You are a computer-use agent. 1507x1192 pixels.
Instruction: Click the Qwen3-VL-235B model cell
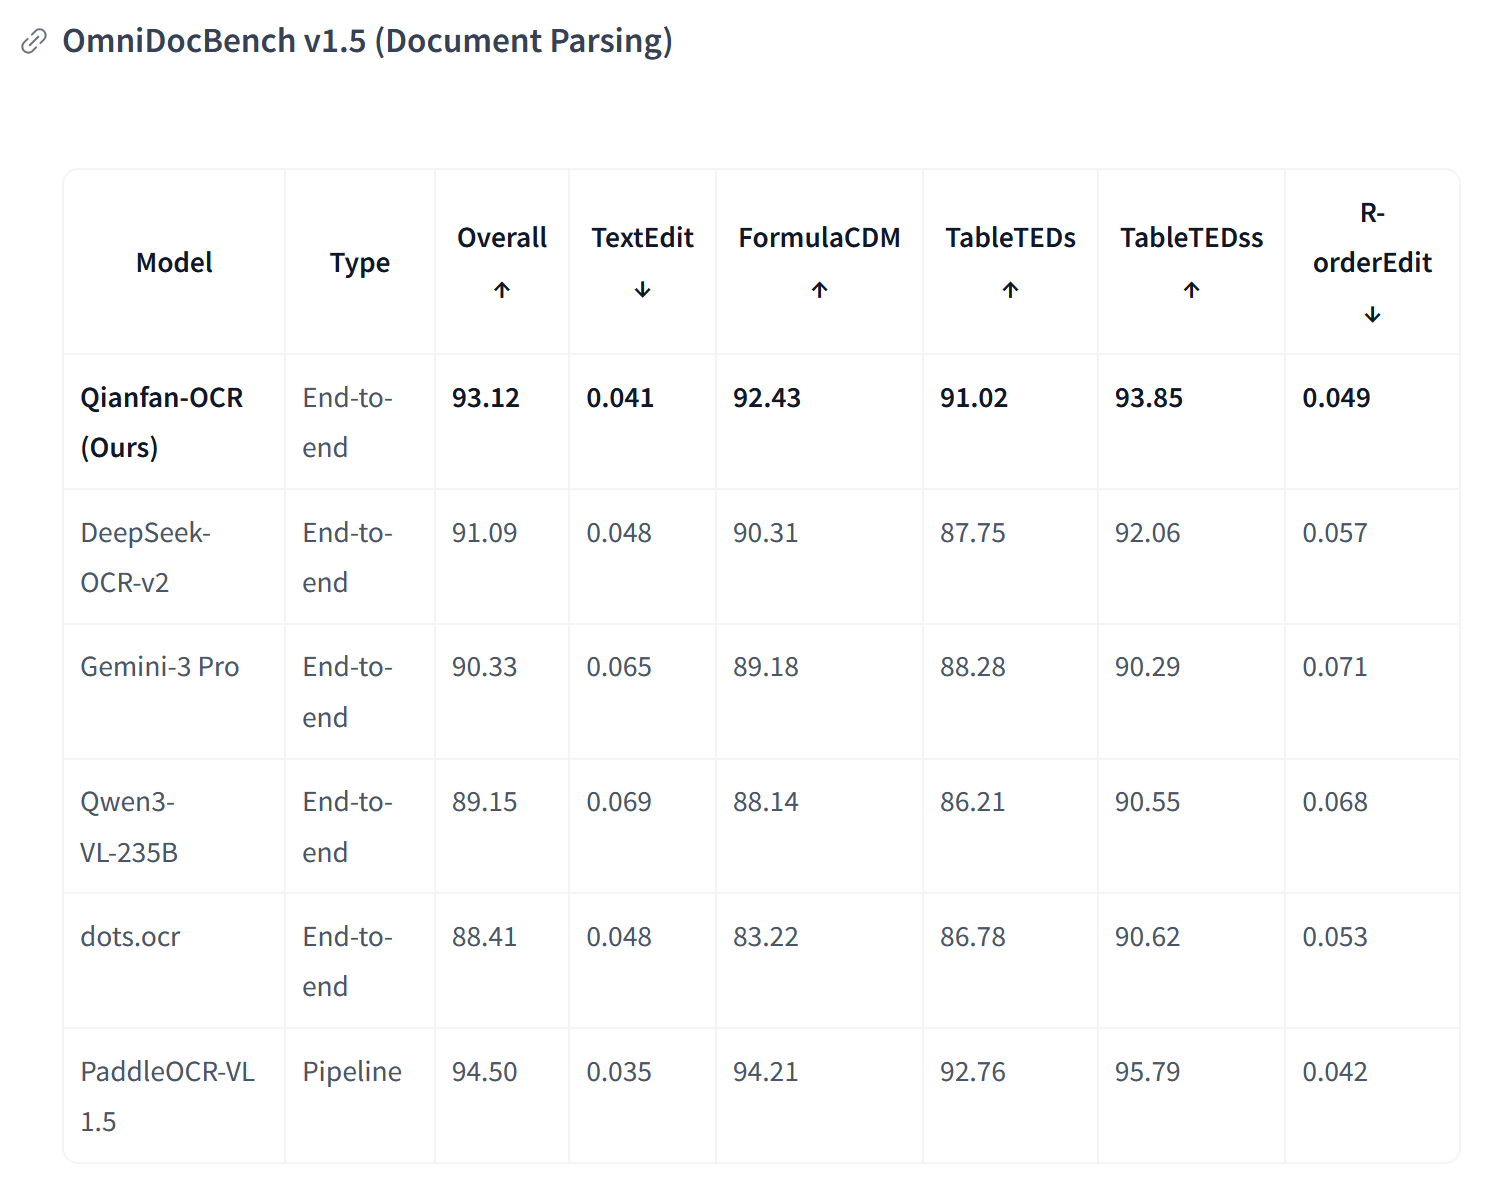tap(129, 827)
